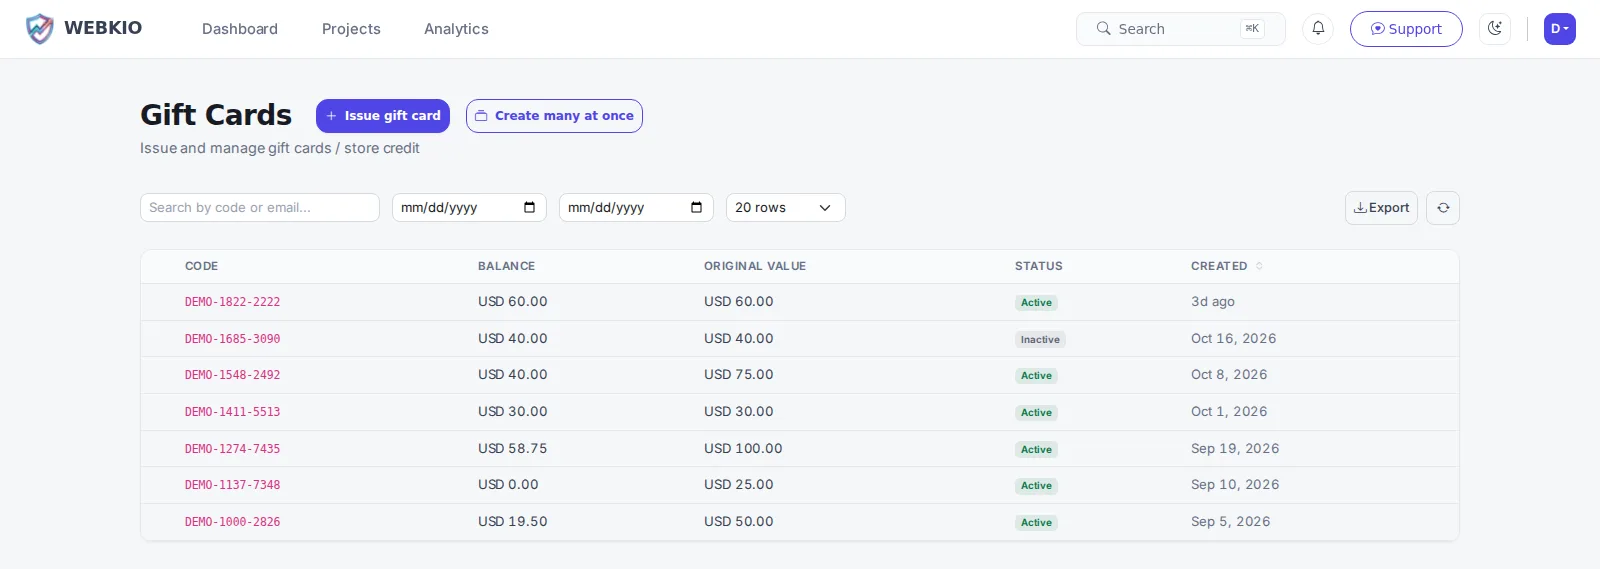
Task: Export the gift cards table
Action: point(1381,208)
